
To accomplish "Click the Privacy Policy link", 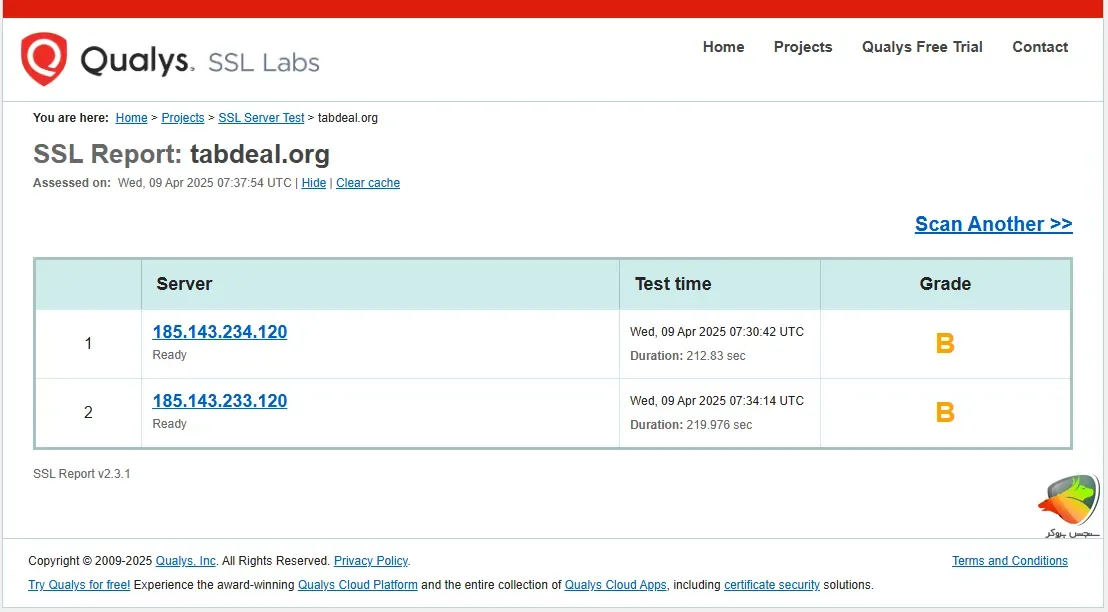I will coord(371,561).
